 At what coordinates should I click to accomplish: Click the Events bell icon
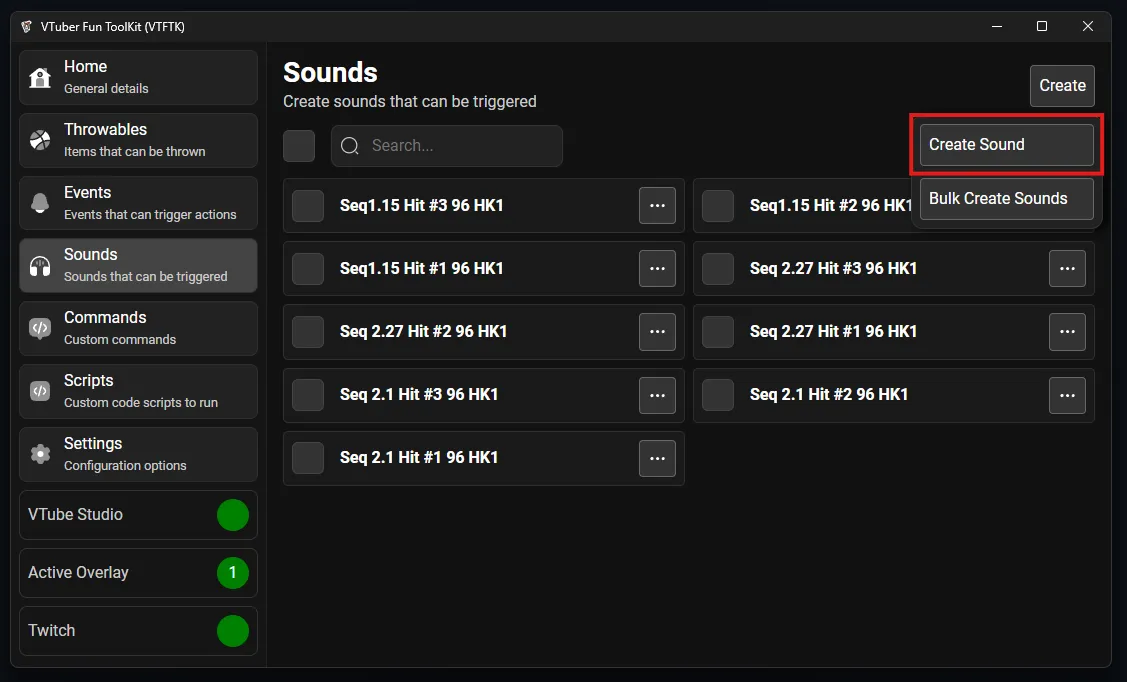pyautogui.click(x=40, y=203)
